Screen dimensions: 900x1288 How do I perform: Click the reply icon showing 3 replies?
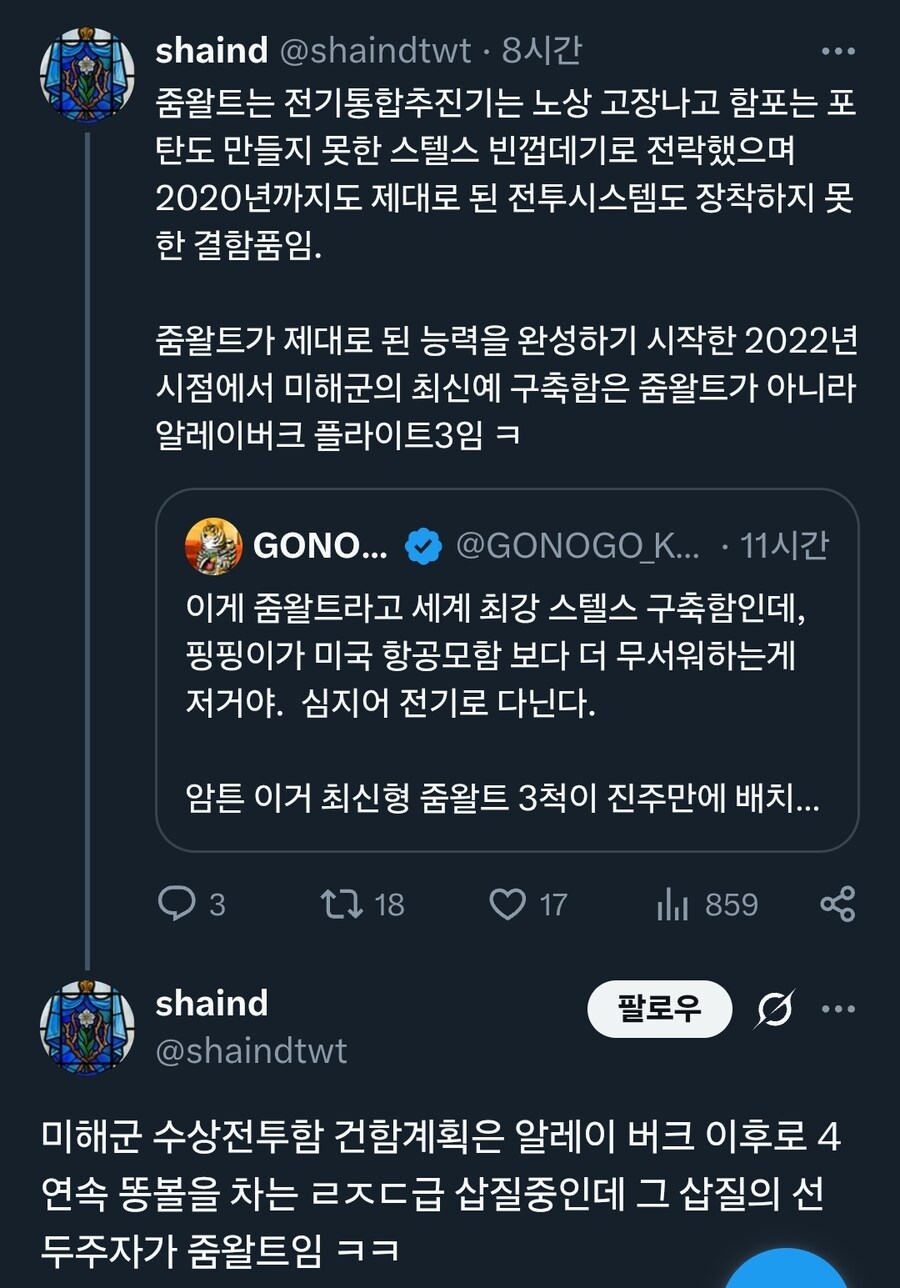tap(178, 905)
